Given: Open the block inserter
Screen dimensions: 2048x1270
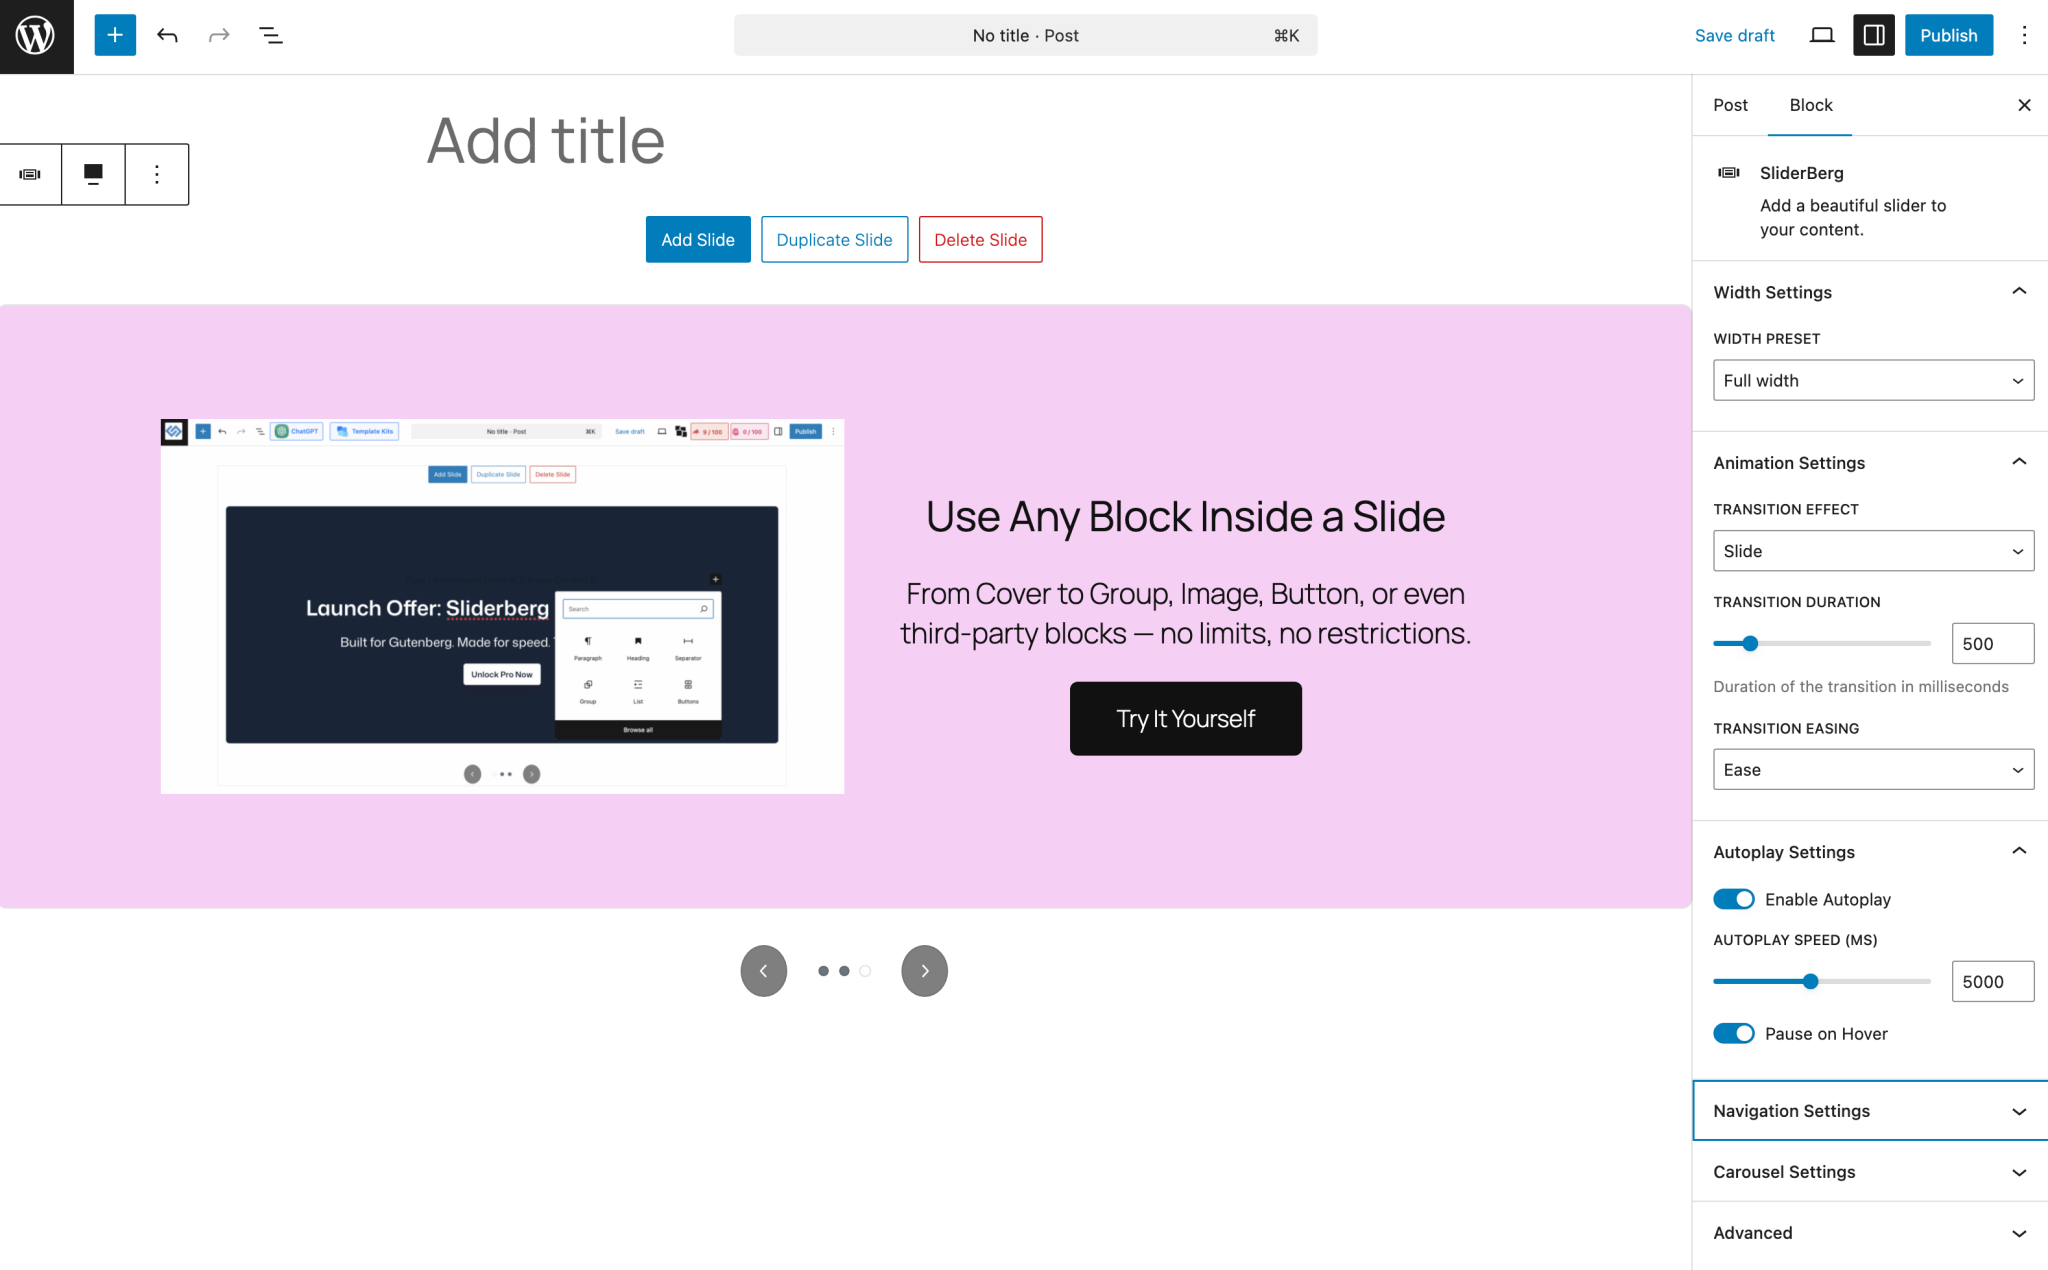Looking at the screenshot, I should tap(113, 35).
